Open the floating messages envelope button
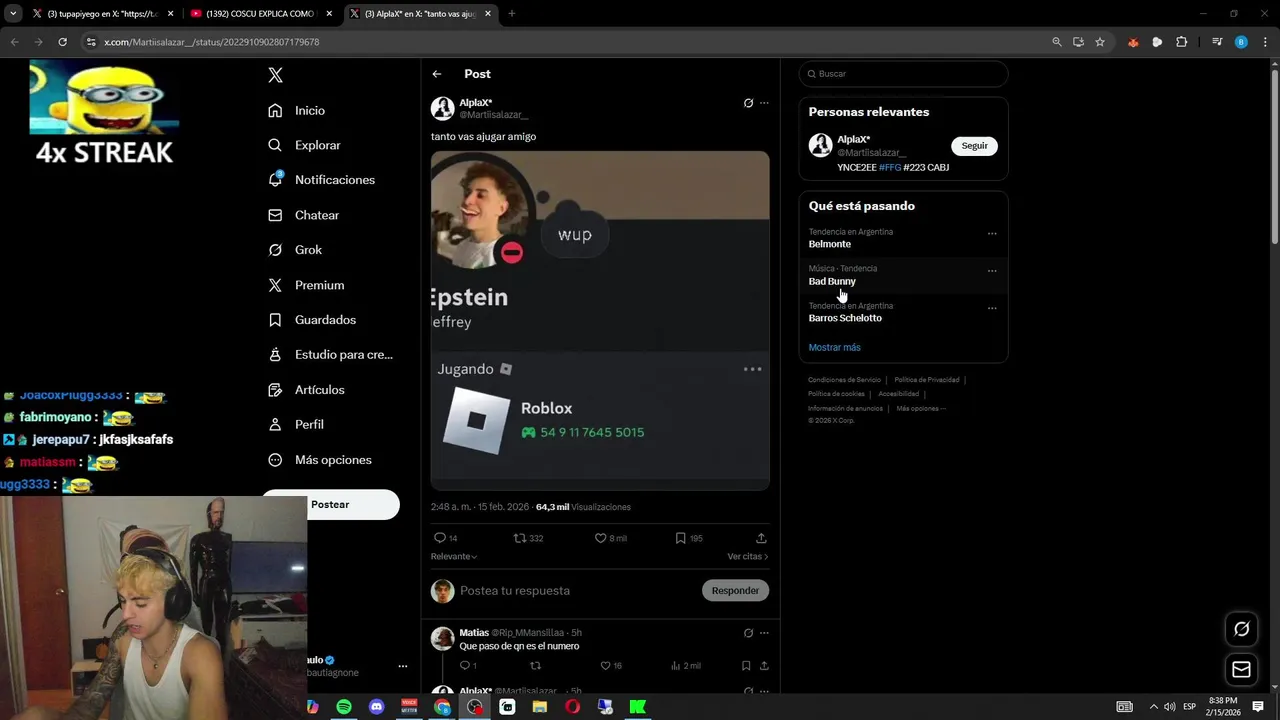The width and height of the screenshot is (1280, 720). pos(1241,669)
